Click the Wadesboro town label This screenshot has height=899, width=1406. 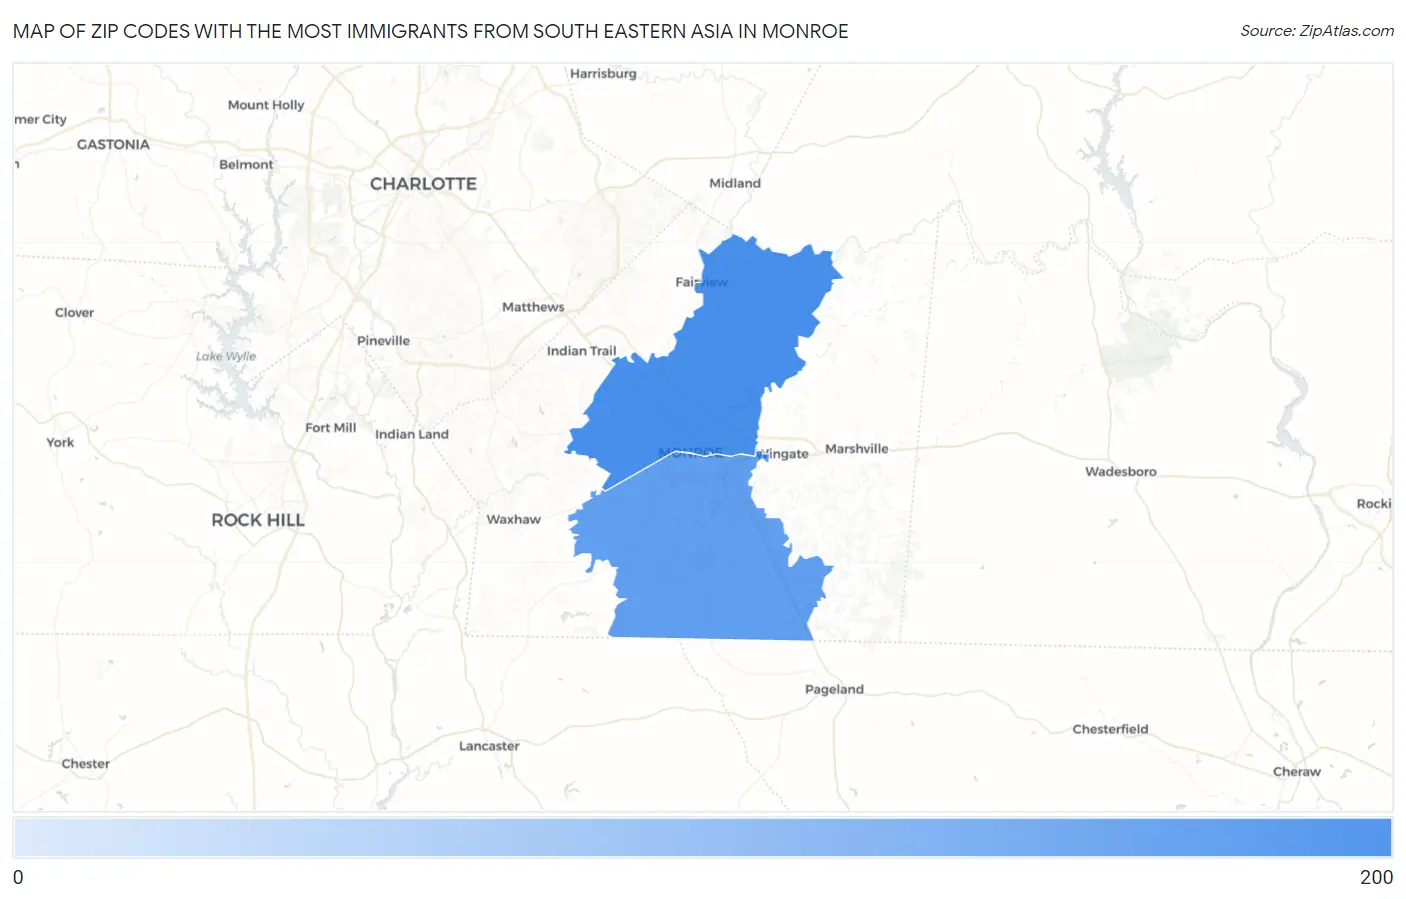[1120, 471]
